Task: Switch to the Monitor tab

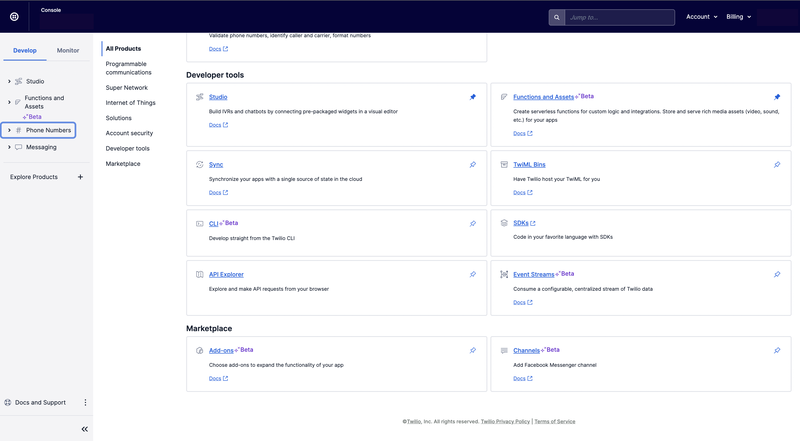Action: (x=68, y=51)
